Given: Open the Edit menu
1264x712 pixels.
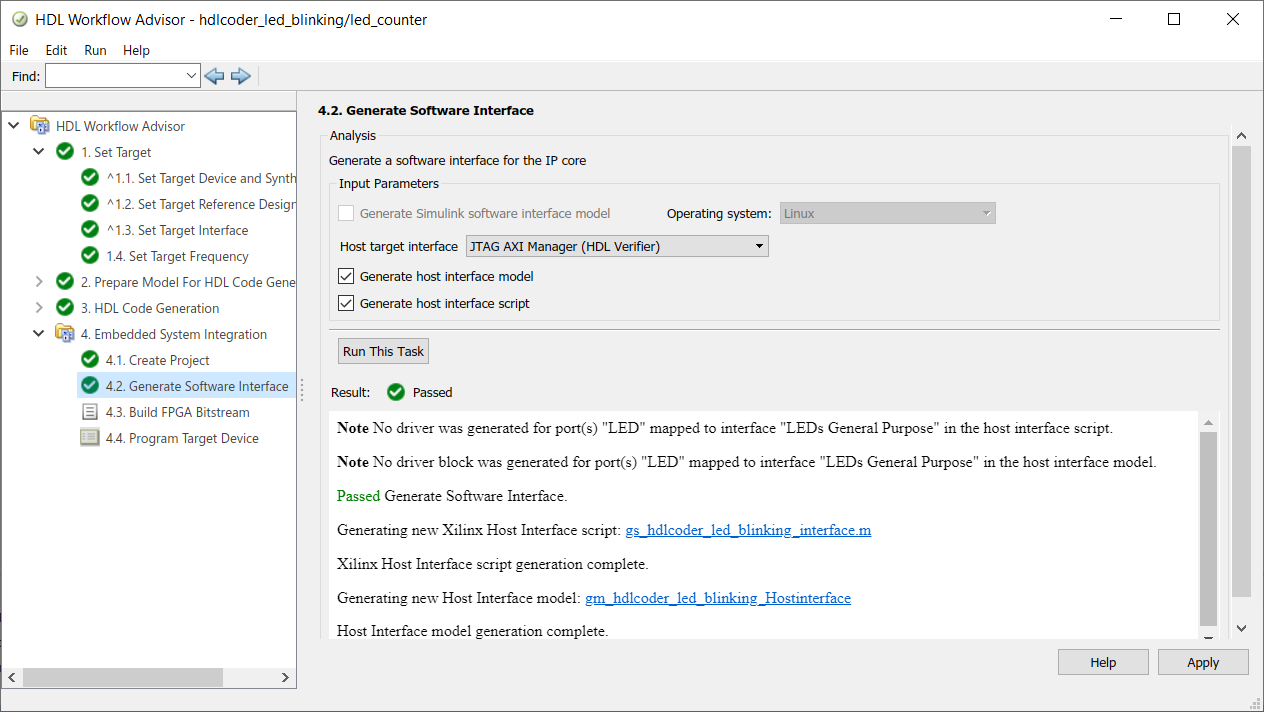Looking at the screenshot, I should pyautogui.click(x=56, y=50).
